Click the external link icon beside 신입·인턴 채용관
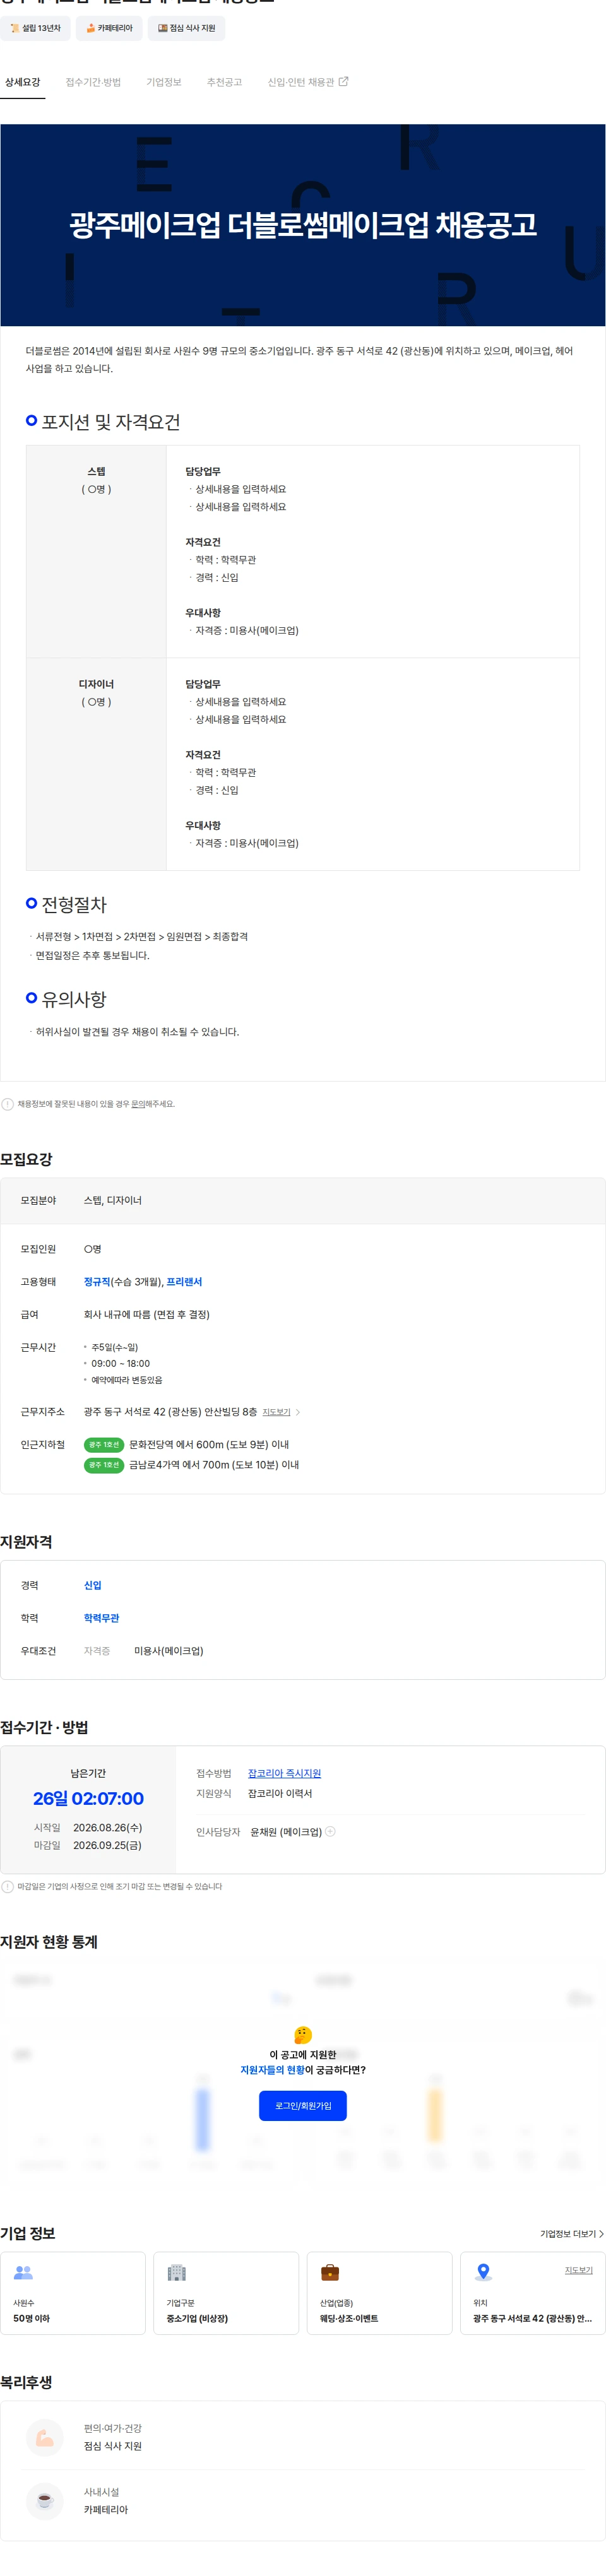The height and width of the screenshot is (2576, 606). (343, 82)
